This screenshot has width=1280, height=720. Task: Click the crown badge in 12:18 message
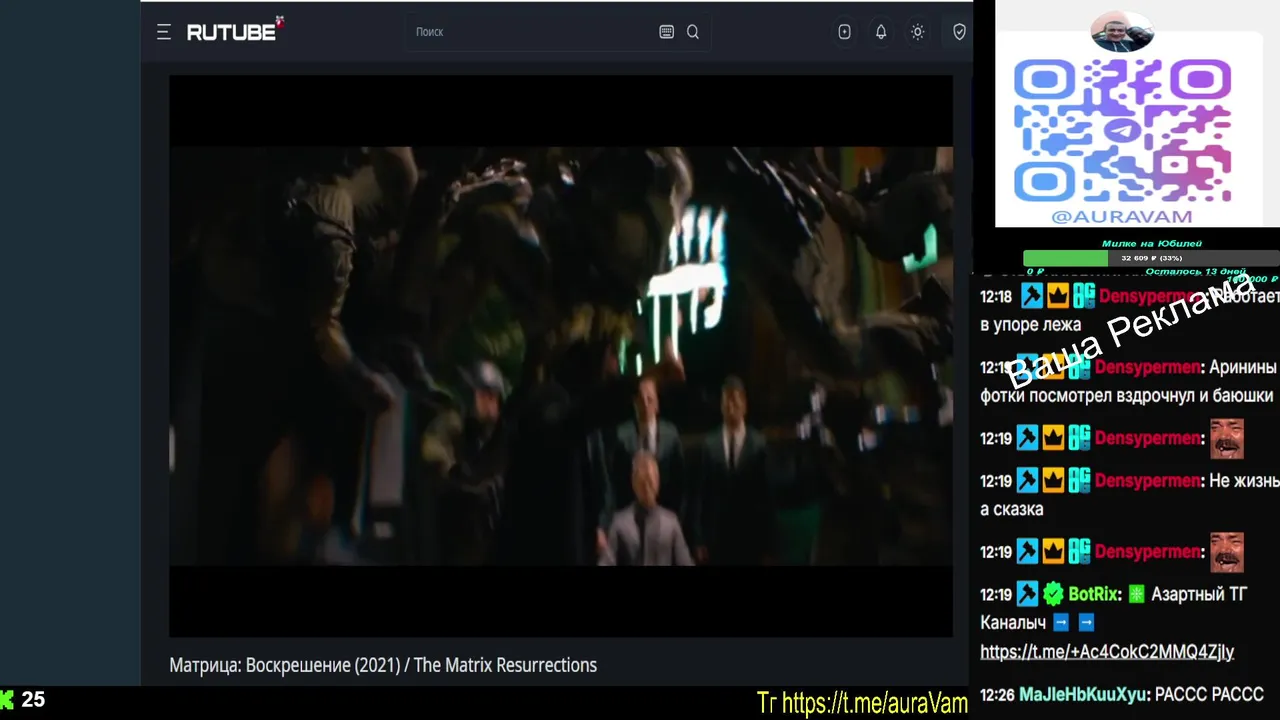pyautogui.click(x=1058, y=296)
